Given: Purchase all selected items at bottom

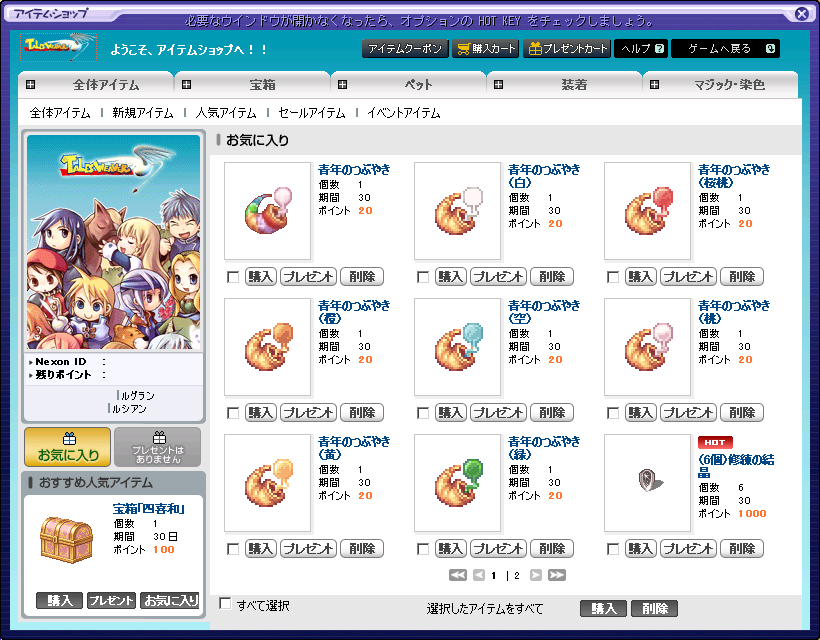Looking at the screenshot, I should coord(603,608).
